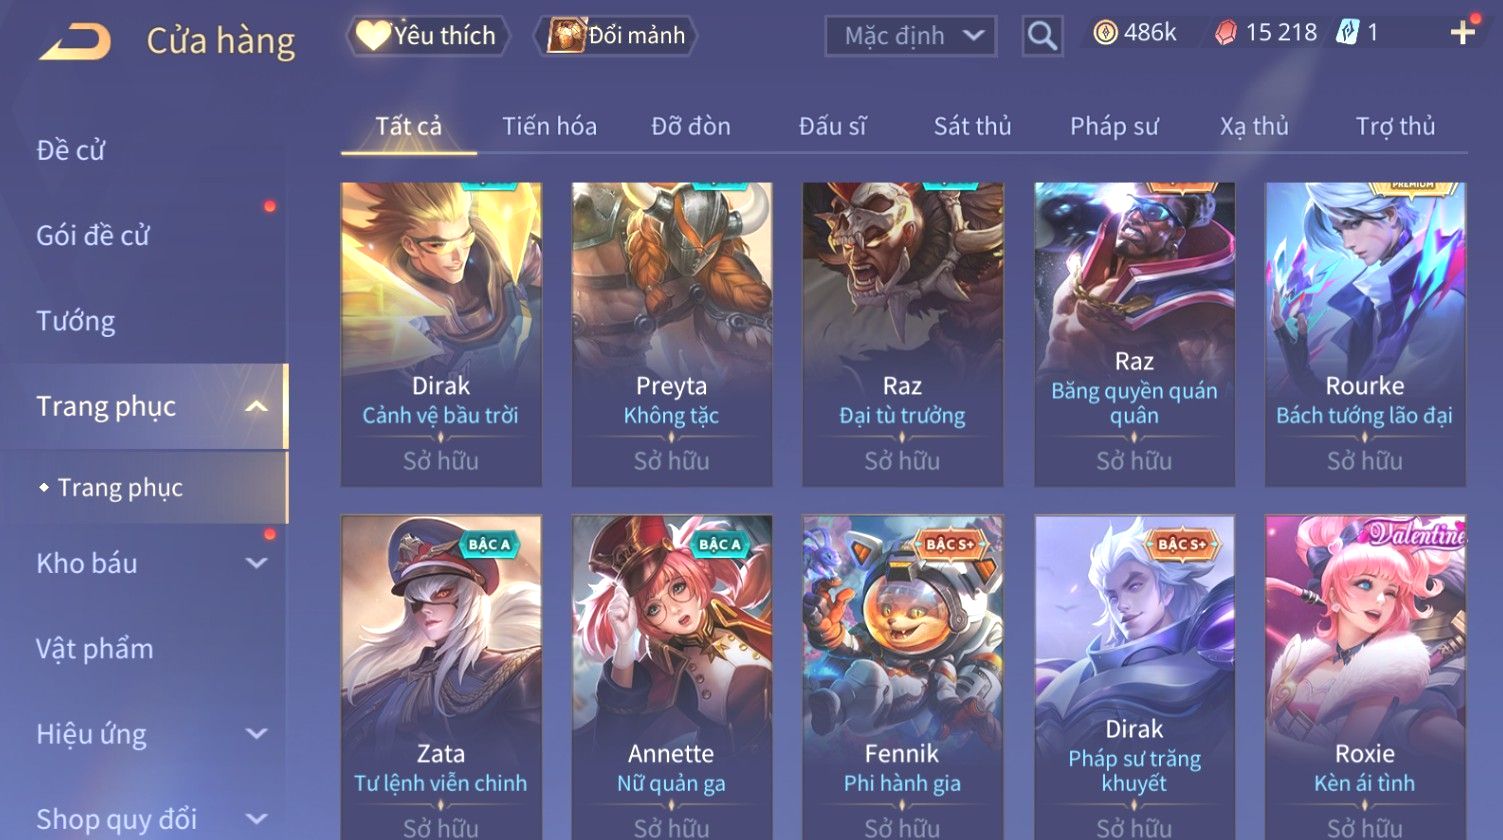
Task: Switch to the Sát thủ tab
Action: coord(972,127)
